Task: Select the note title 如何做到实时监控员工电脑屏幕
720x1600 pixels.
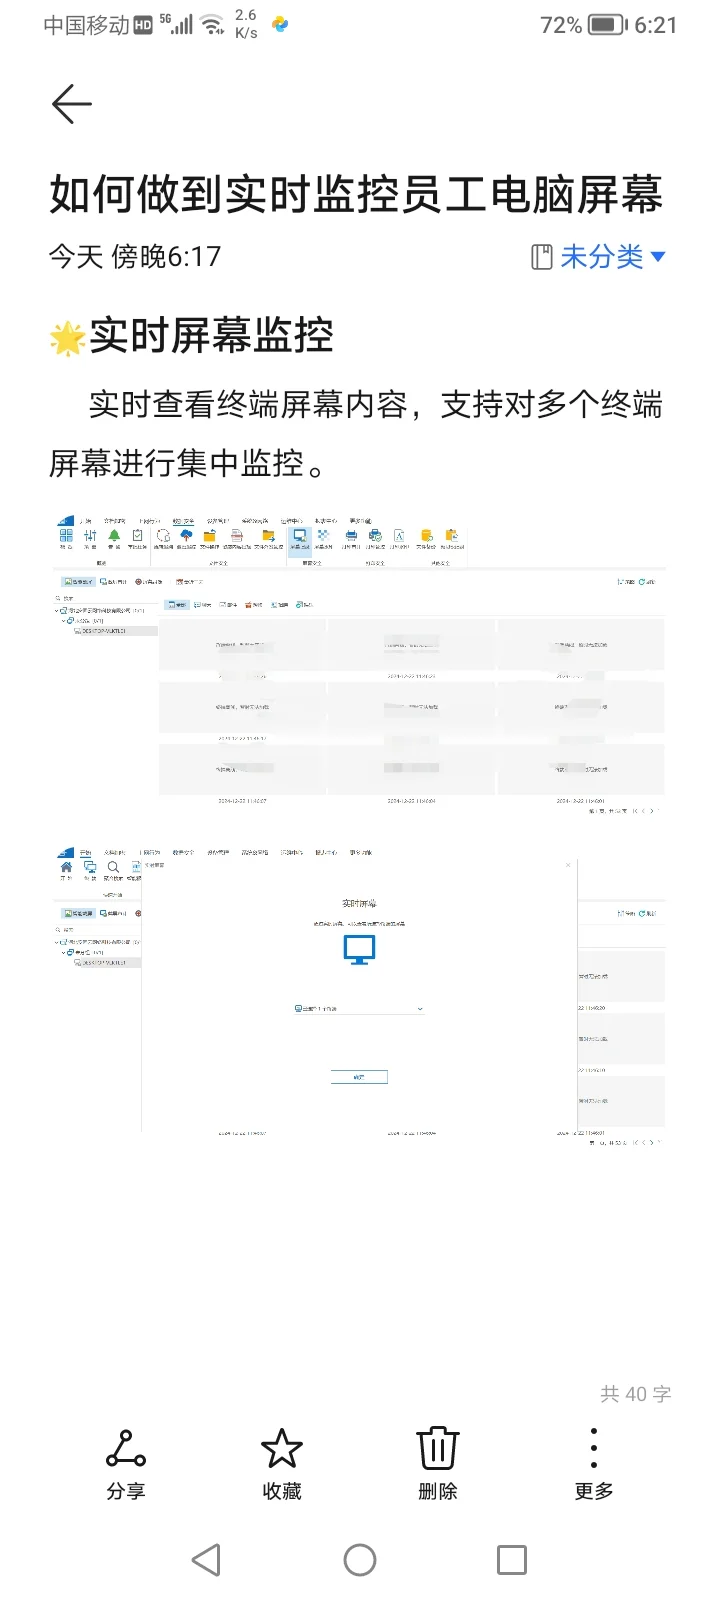Action: [x=356, y=194]
